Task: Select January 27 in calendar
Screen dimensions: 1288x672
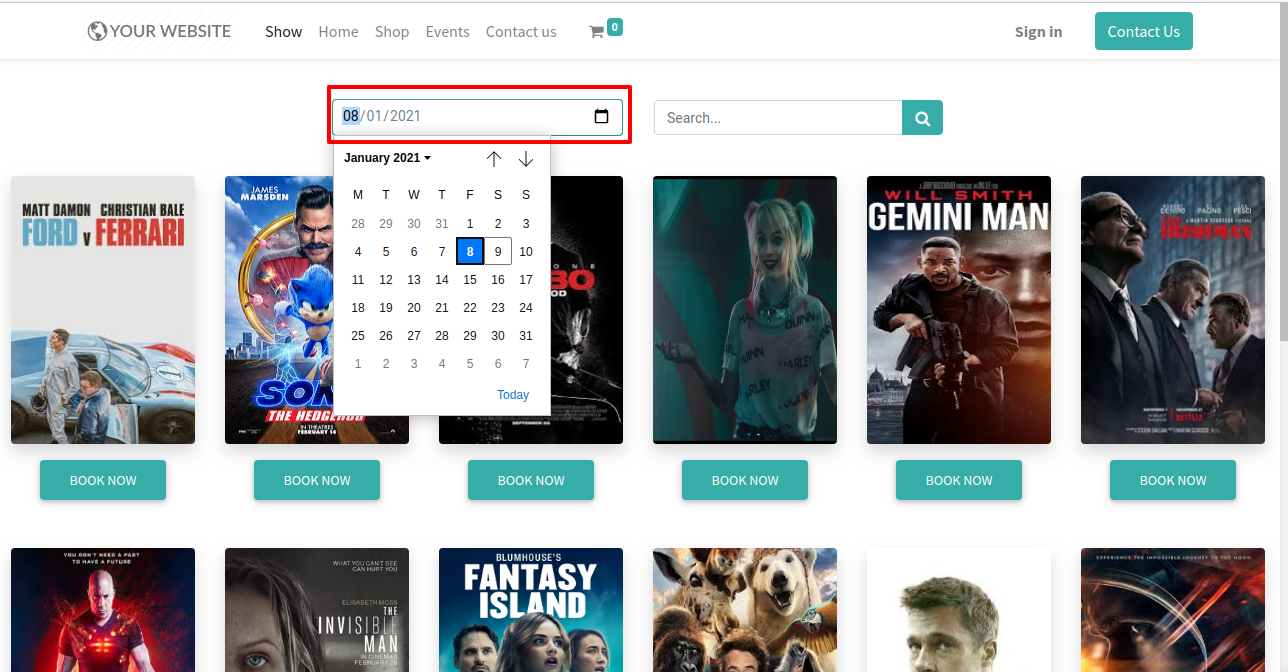Action: tap(414, 336)
